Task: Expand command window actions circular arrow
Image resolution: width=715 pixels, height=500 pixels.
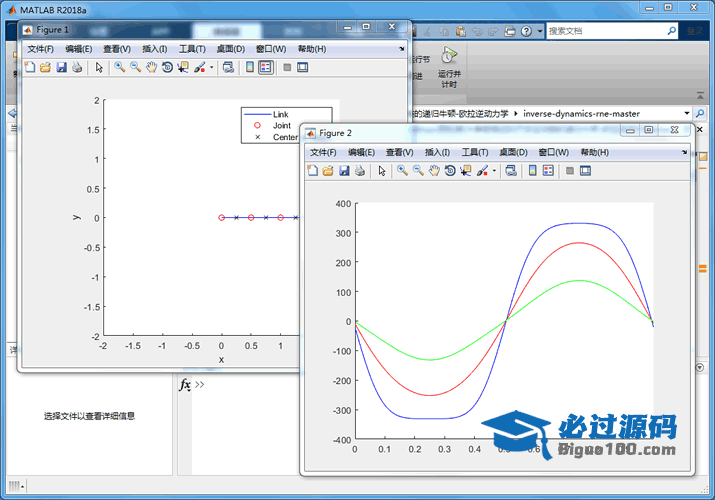Action: click(700, 367)
